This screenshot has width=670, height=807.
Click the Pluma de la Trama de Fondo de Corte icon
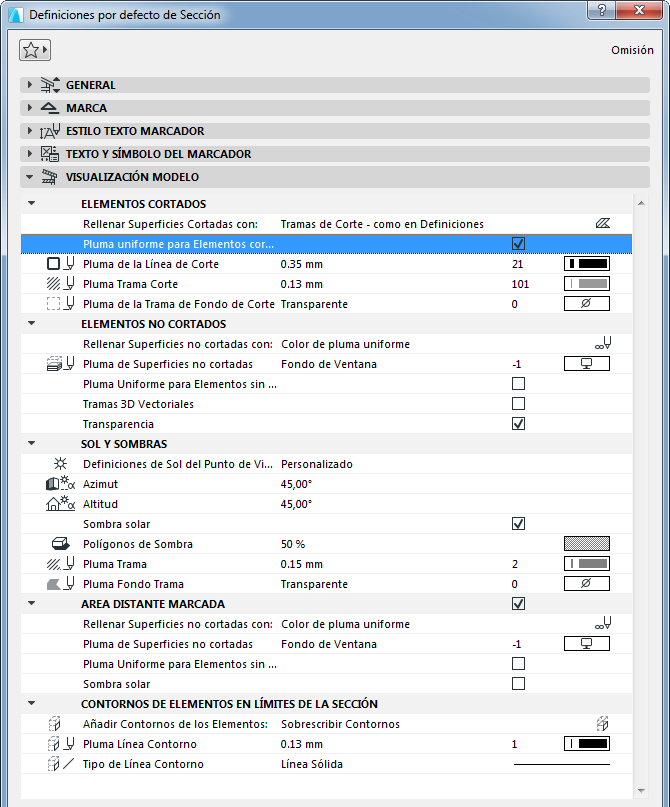tap(60, 304)
